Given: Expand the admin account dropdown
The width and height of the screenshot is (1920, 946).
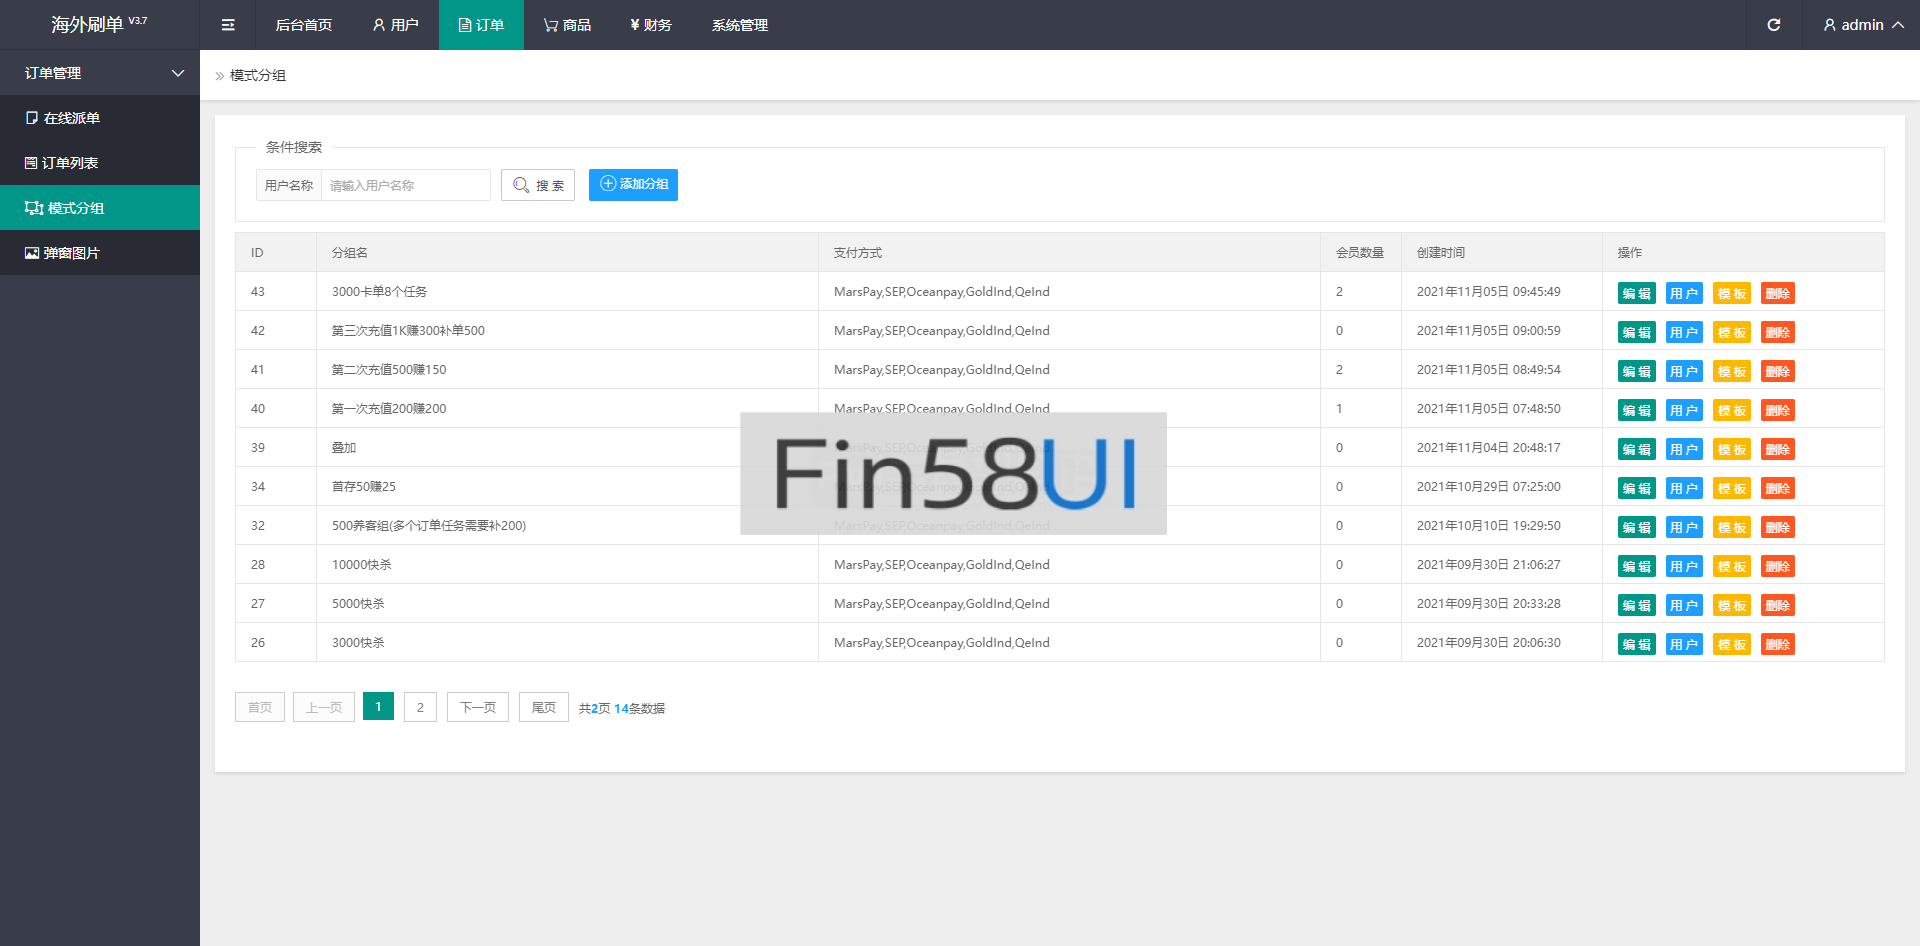Looking at the screenshot, I should (x=1862, y=25).
